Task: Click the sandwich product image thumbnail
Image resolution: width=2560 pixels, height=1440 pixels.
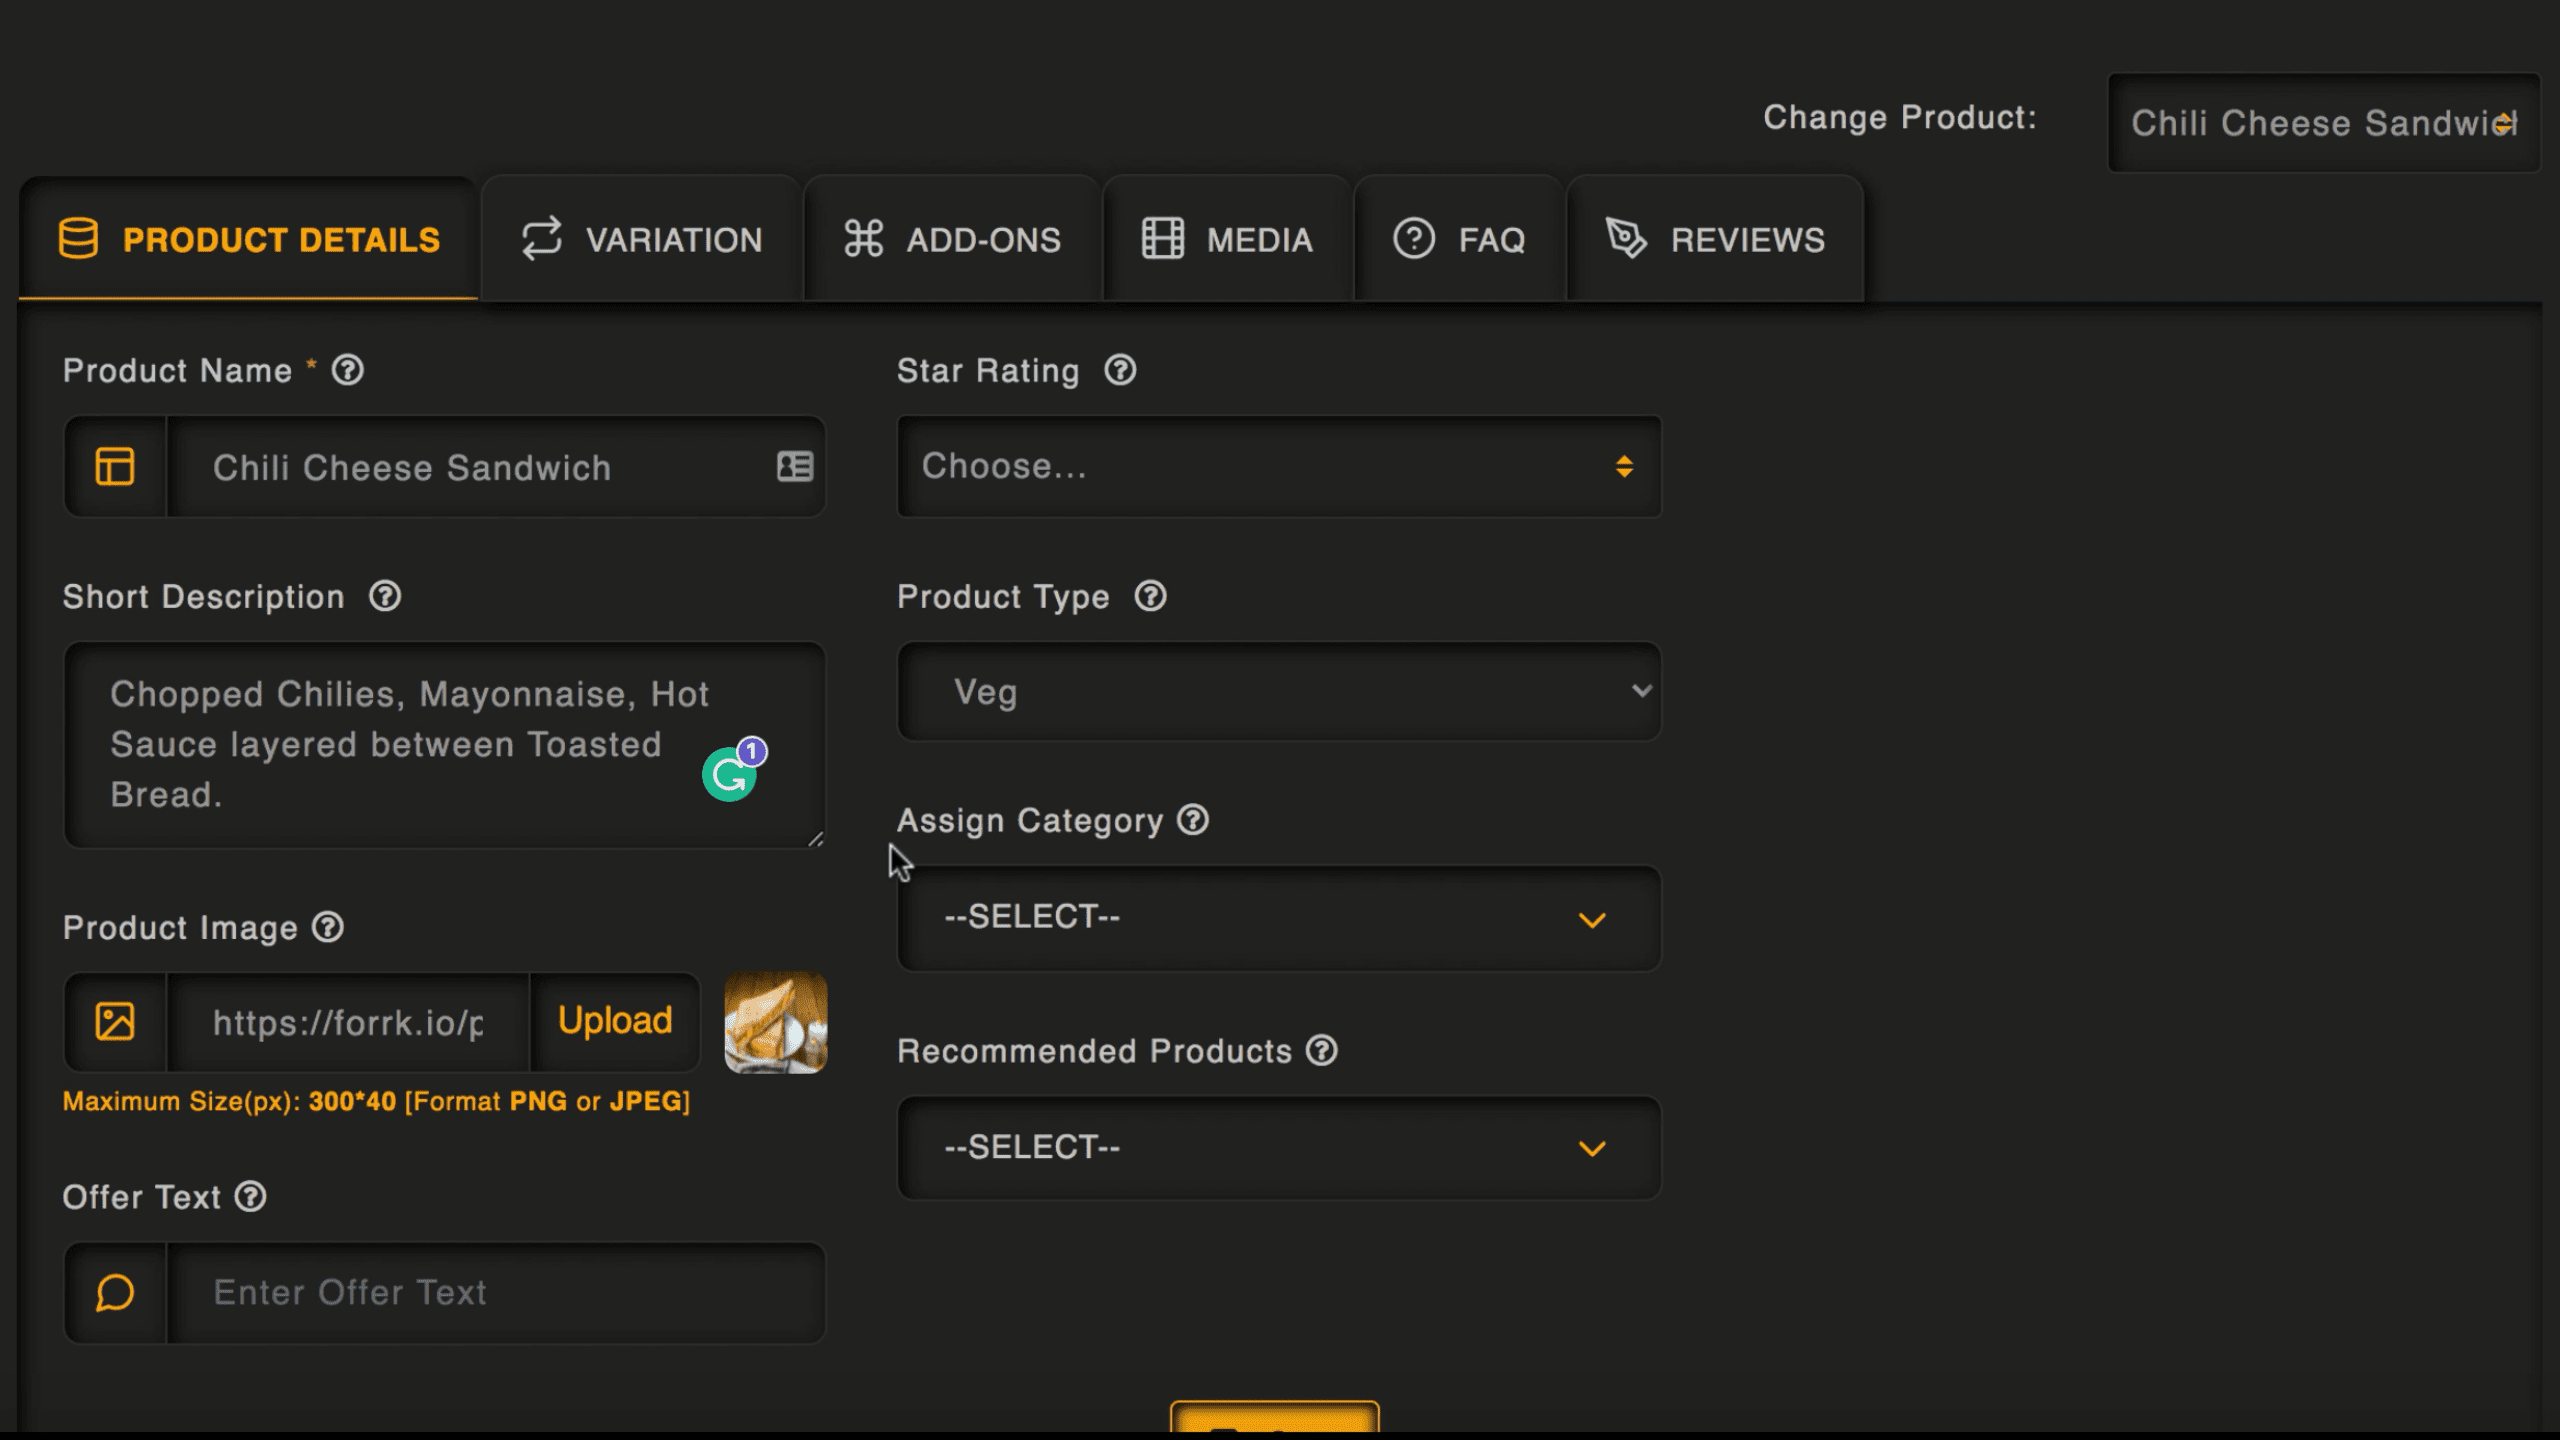Action: [776, 1022]
